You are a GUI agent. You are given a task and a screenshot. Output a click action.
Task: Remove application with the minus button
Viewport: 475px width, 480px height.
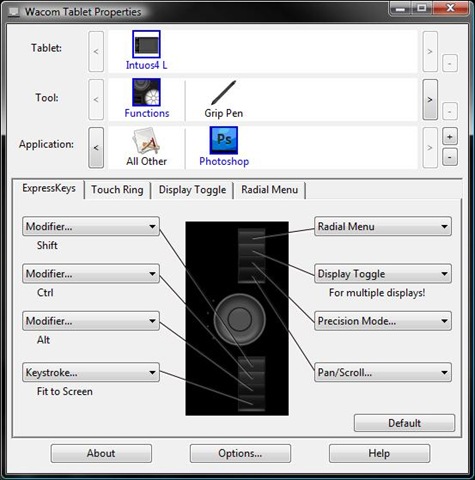pyautogui.click(x=450, y=157)
